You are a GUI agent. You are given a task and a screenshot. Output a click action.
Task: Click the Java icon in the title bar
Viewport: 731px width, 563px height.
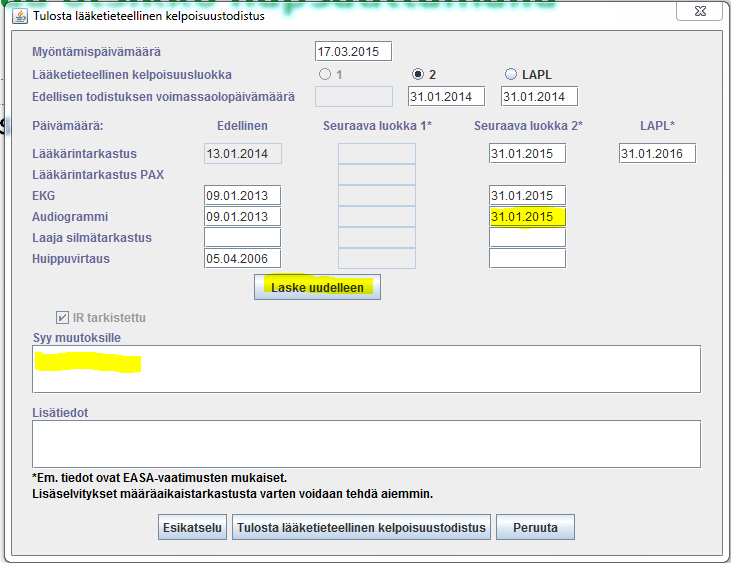(x=20, y=16)
